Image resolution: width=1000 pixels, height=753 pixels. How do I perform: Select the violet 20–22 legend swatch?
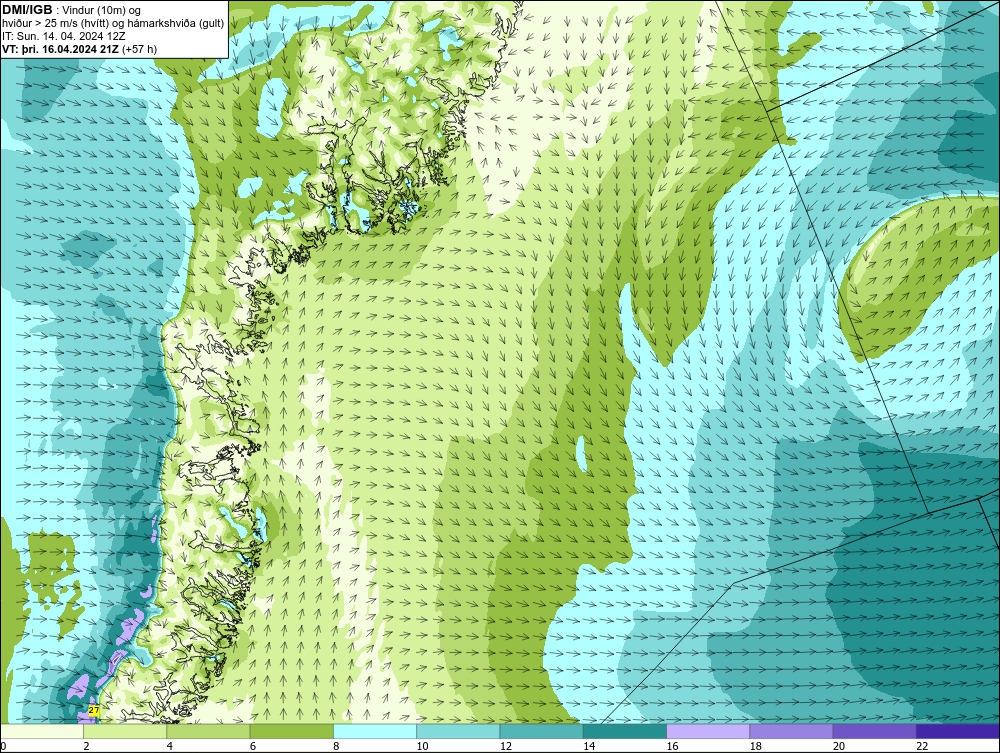(874, 731)
